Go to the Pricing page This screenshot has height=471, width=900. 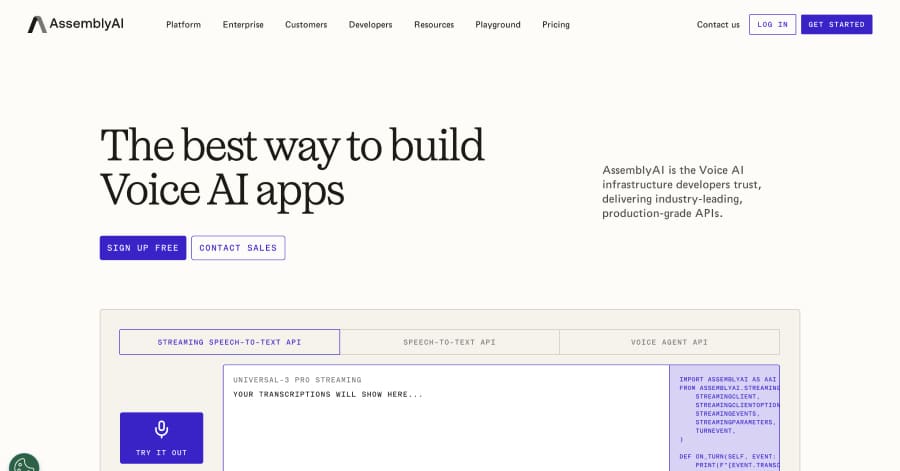tap(556, 25)
